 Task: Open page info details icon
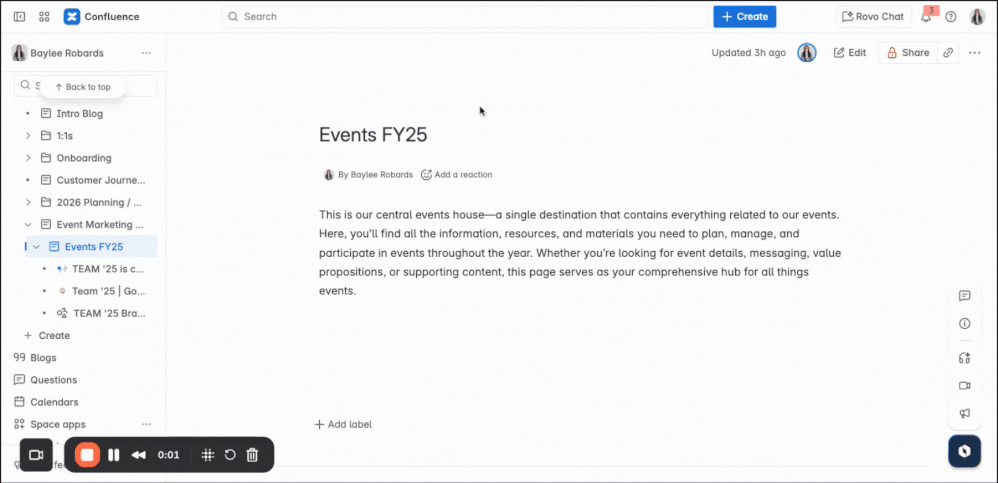point(964,324)
